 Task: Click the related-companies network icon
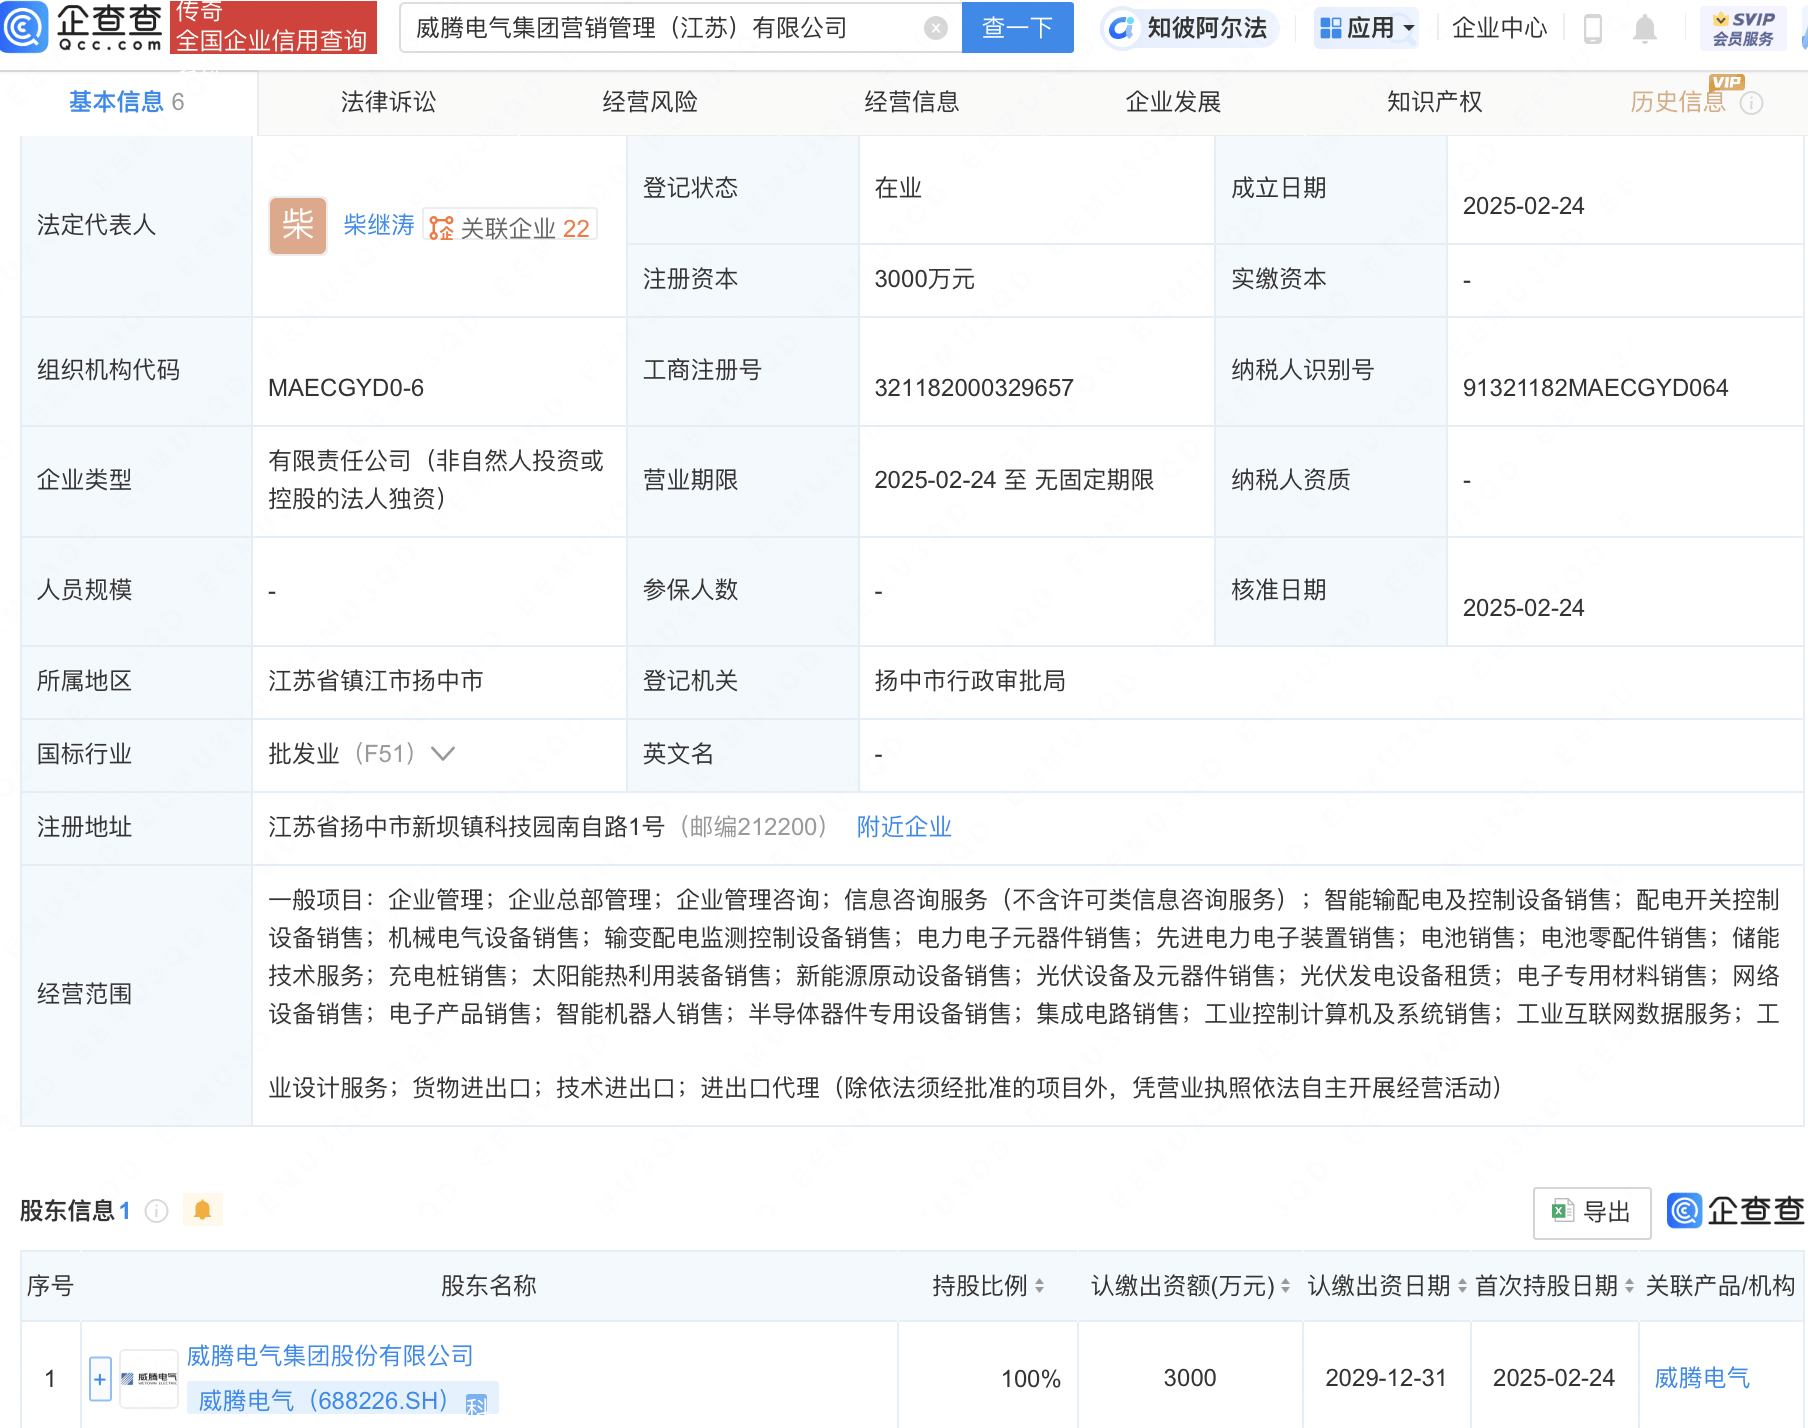coord(441,228)
